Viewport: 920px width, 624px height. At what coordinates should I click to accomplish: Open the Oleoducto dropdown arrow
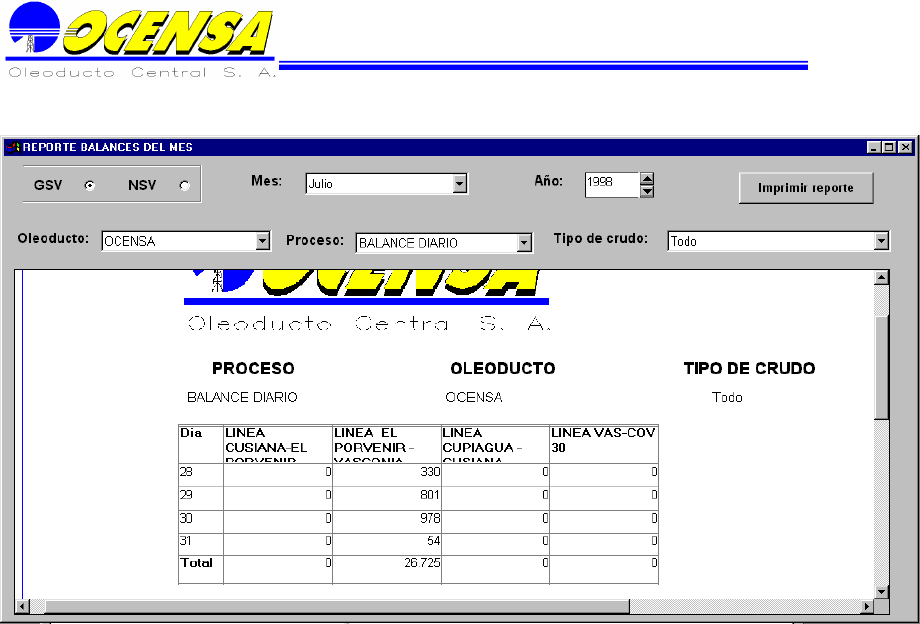pos(262,241)
